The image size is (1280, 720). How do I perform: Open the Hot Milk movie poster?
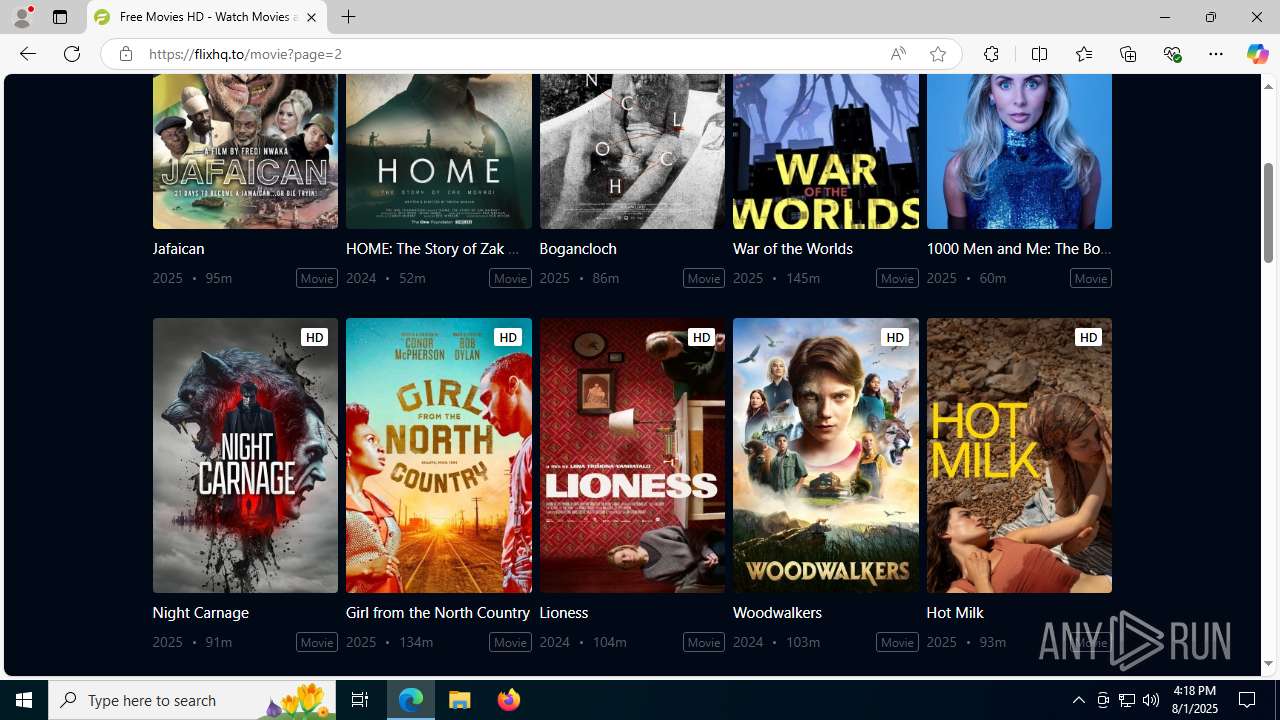point(1019,455)
